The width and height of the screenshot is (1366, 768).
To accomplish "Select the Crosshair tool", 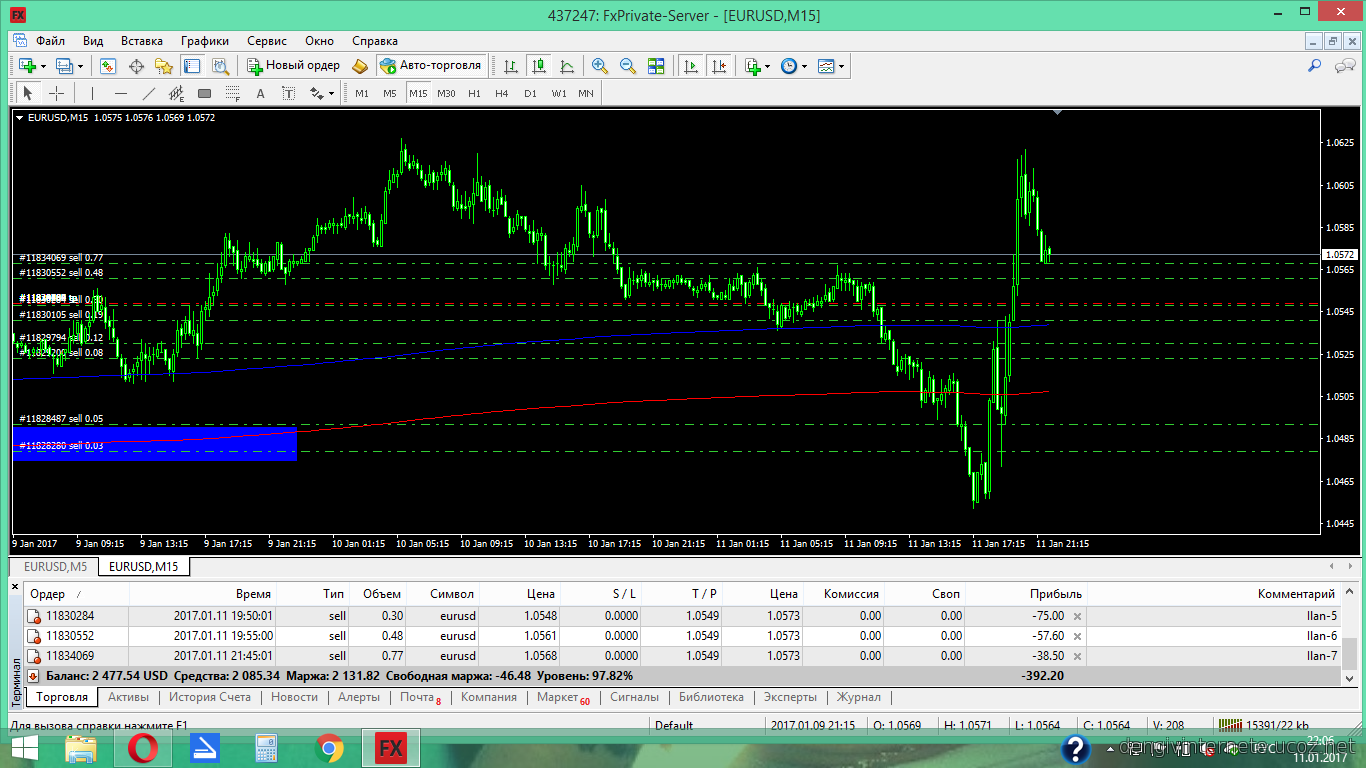I will point(57,93).
